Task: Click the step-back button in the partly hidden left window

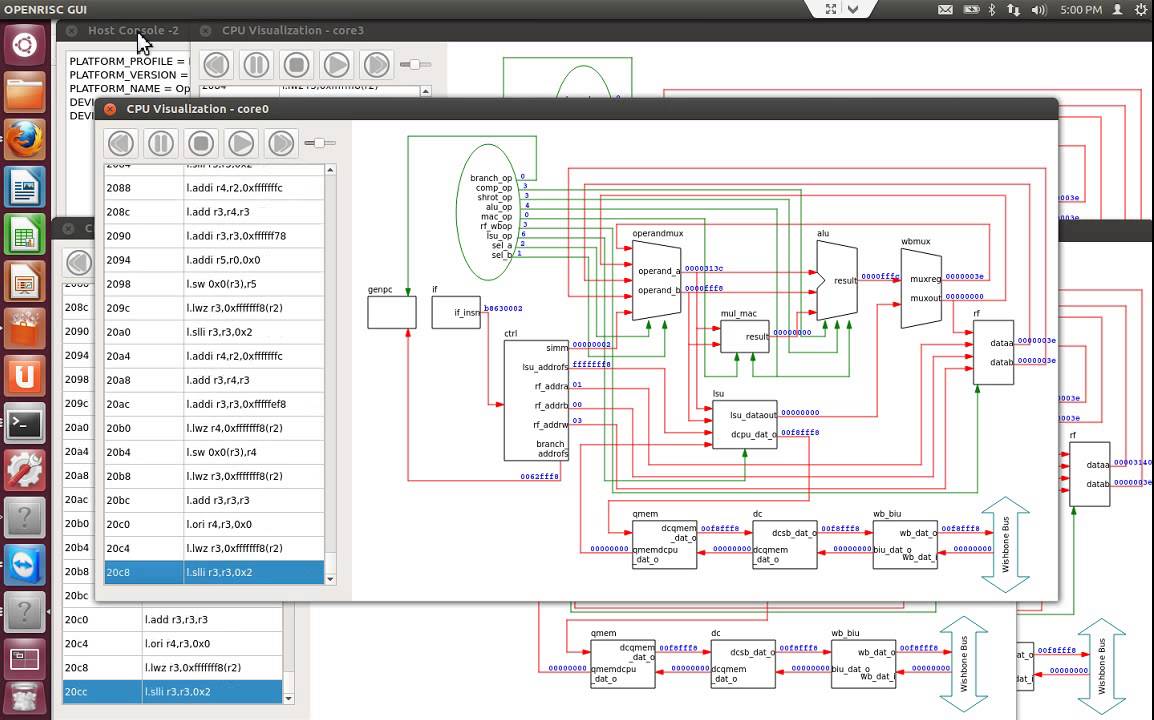Action: (x=79, y=263)
